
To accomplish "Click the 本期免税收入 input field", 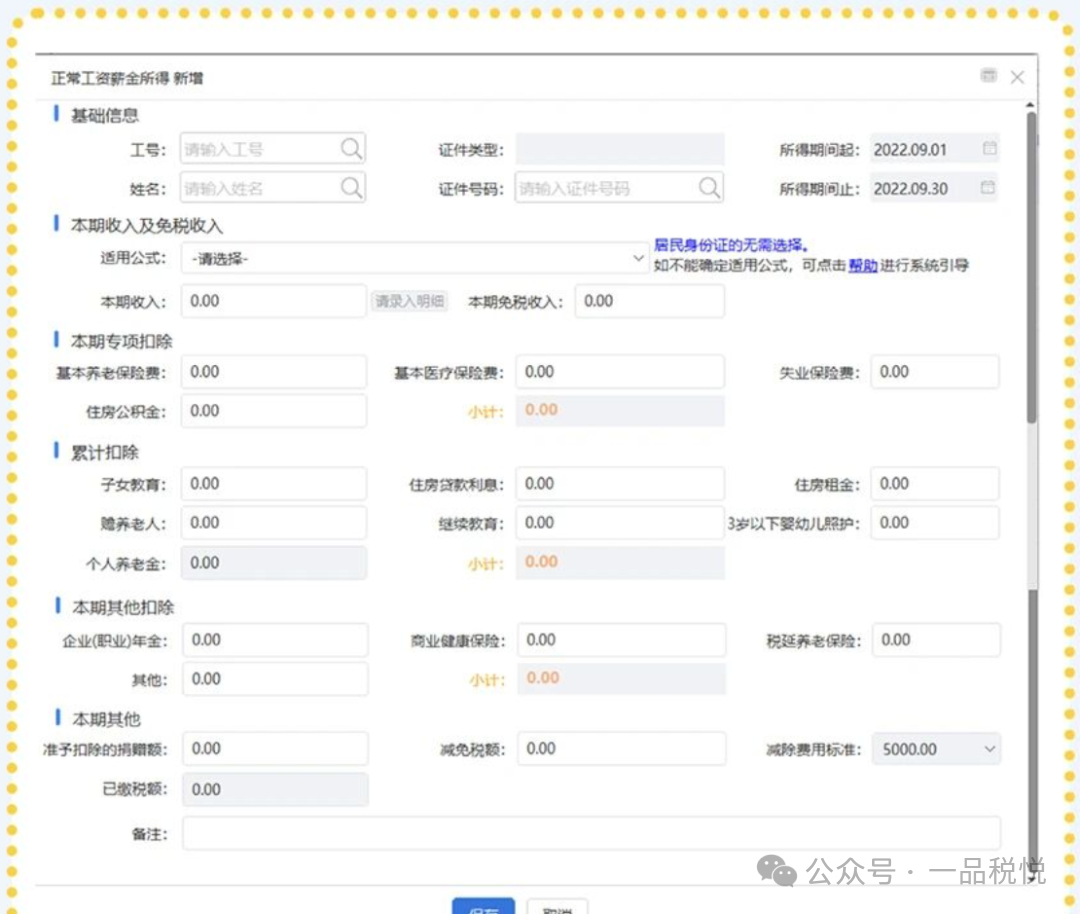I will click(649, 301).
